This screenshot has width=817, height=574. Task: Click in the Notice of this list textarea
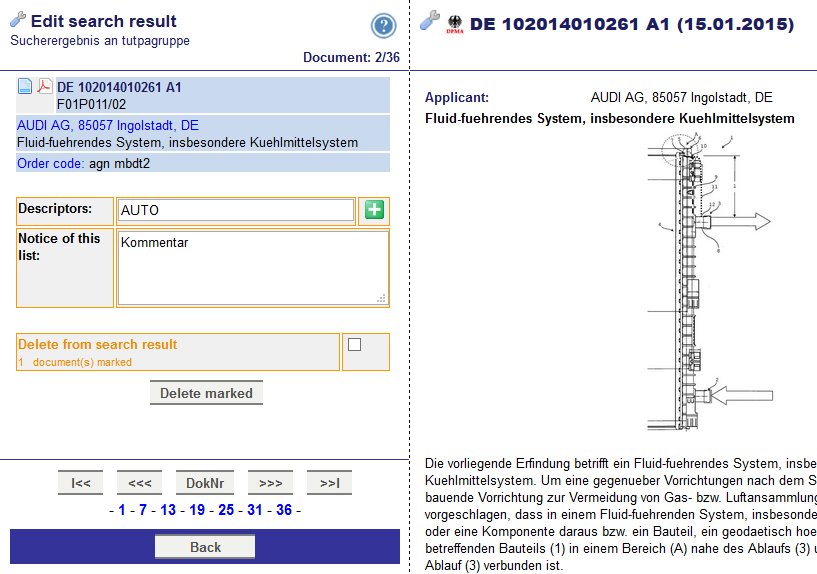(x=253, y=268)
